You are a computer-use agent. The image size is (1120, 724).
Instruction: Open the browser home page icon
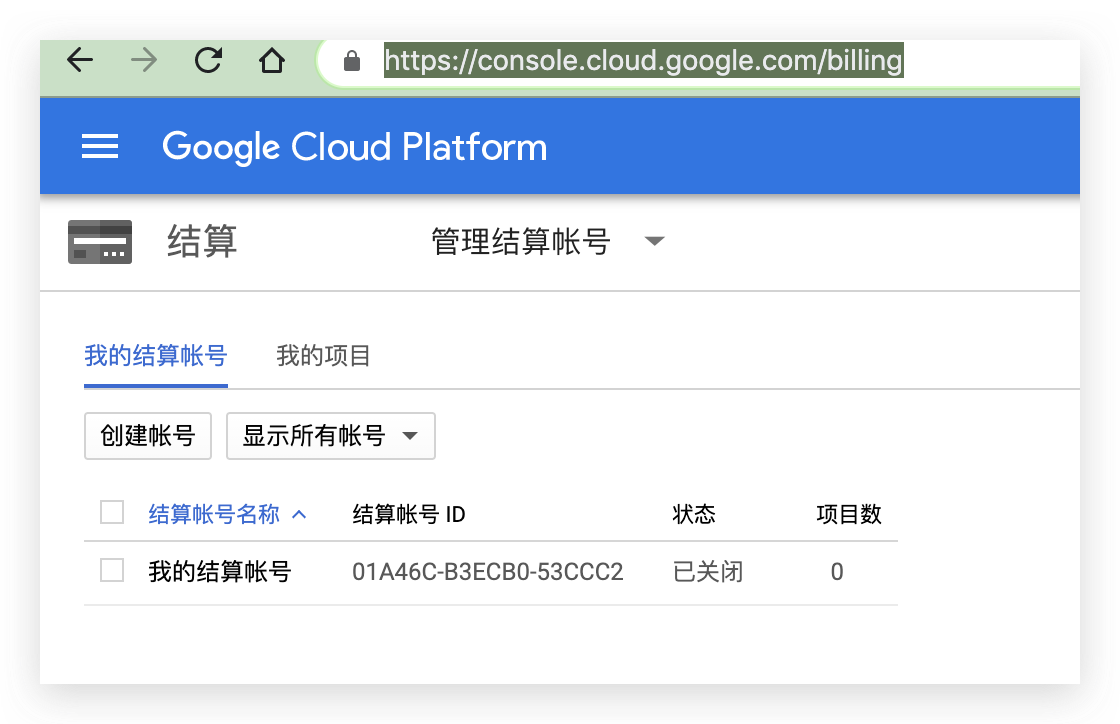[x=271, y=60]
